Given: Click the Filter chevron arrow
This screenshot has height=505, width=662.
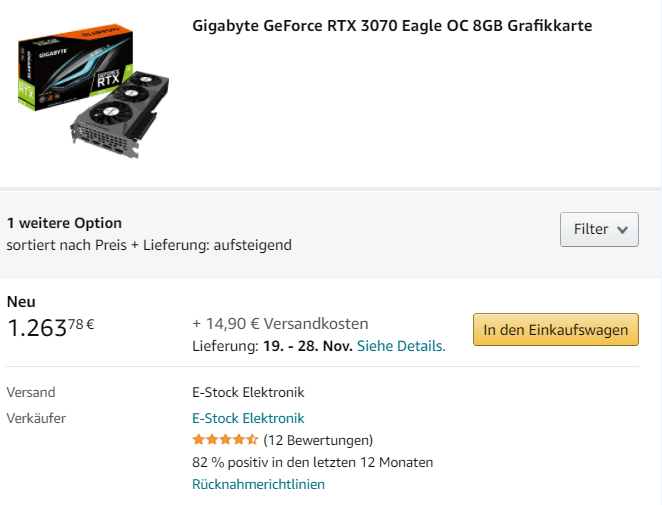Looking at the screenshot, I should pos(622,230).
